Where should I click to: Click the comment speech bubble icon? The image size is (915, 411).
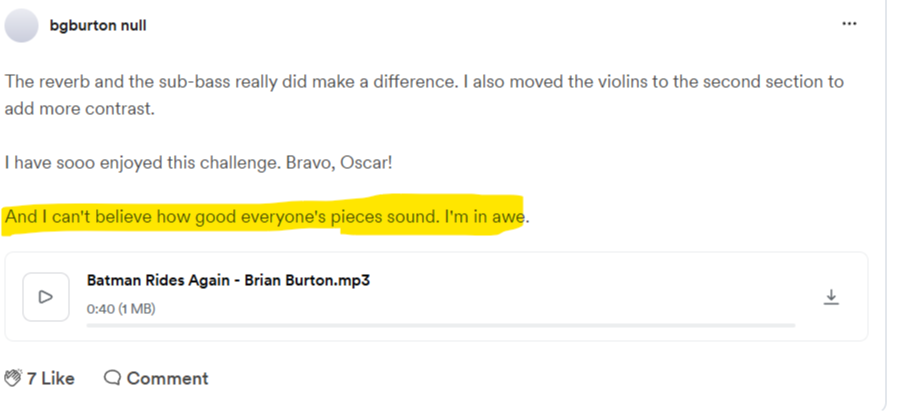112,378
